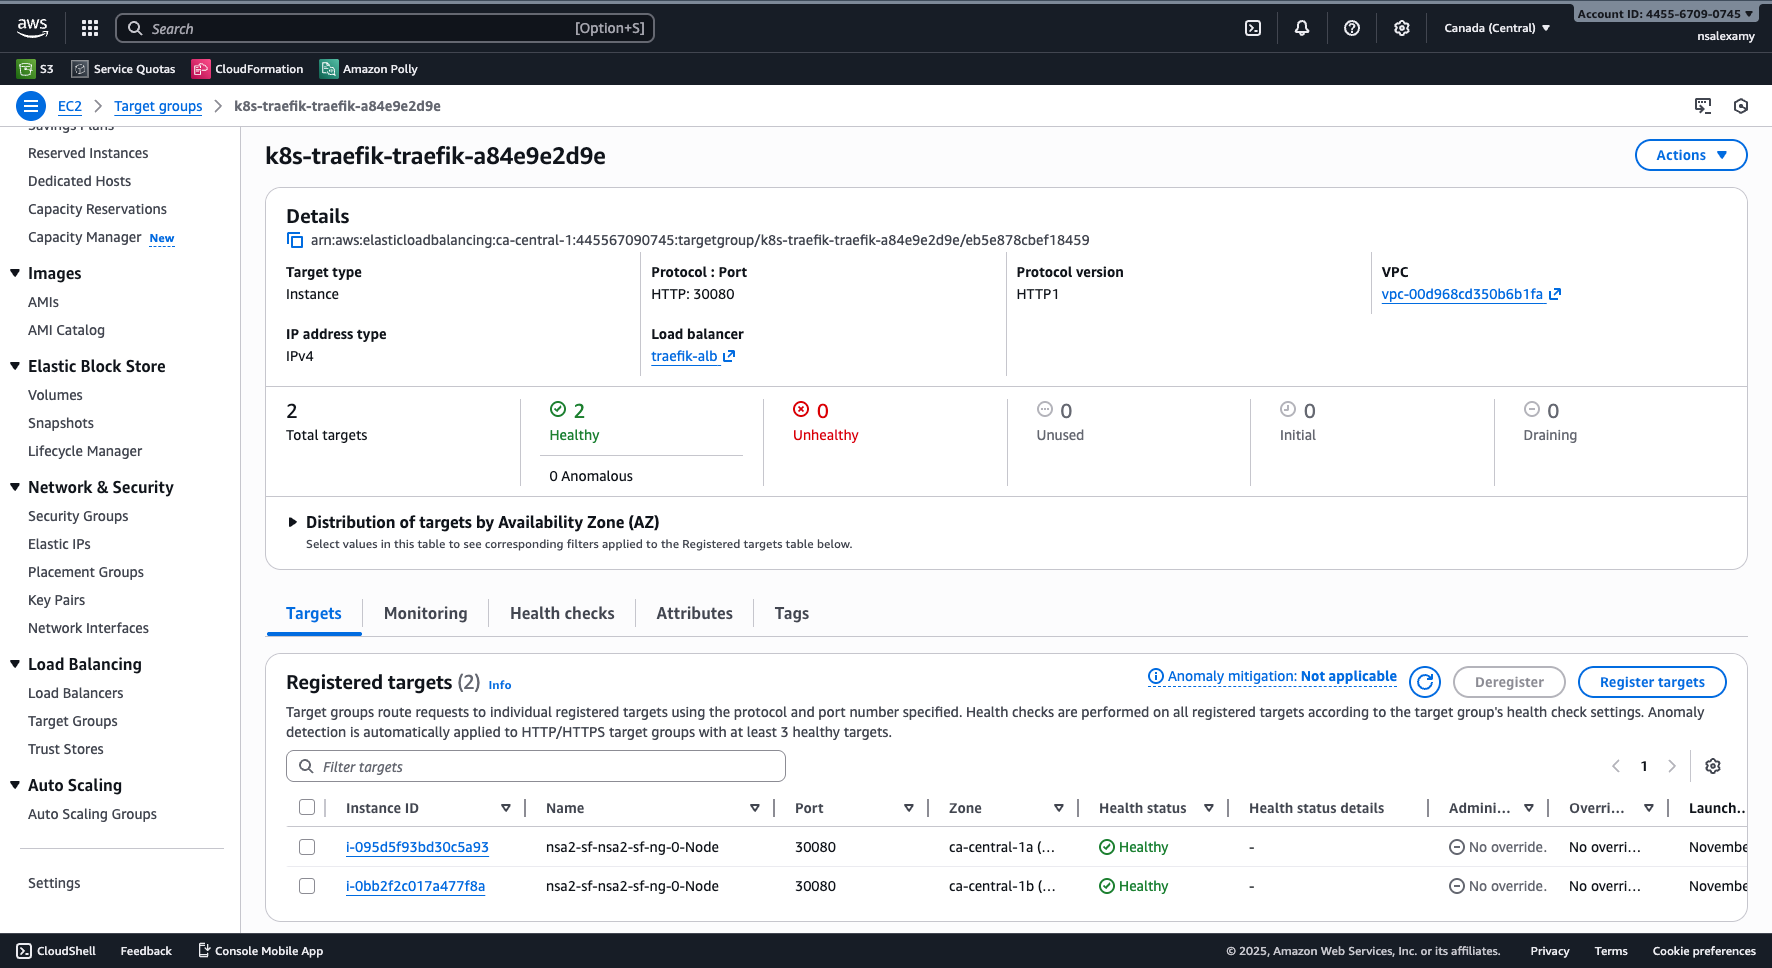Expand Distribution of targets by Availability Zone
This screenshot has width=1772, height=968.
click(292, 521)
